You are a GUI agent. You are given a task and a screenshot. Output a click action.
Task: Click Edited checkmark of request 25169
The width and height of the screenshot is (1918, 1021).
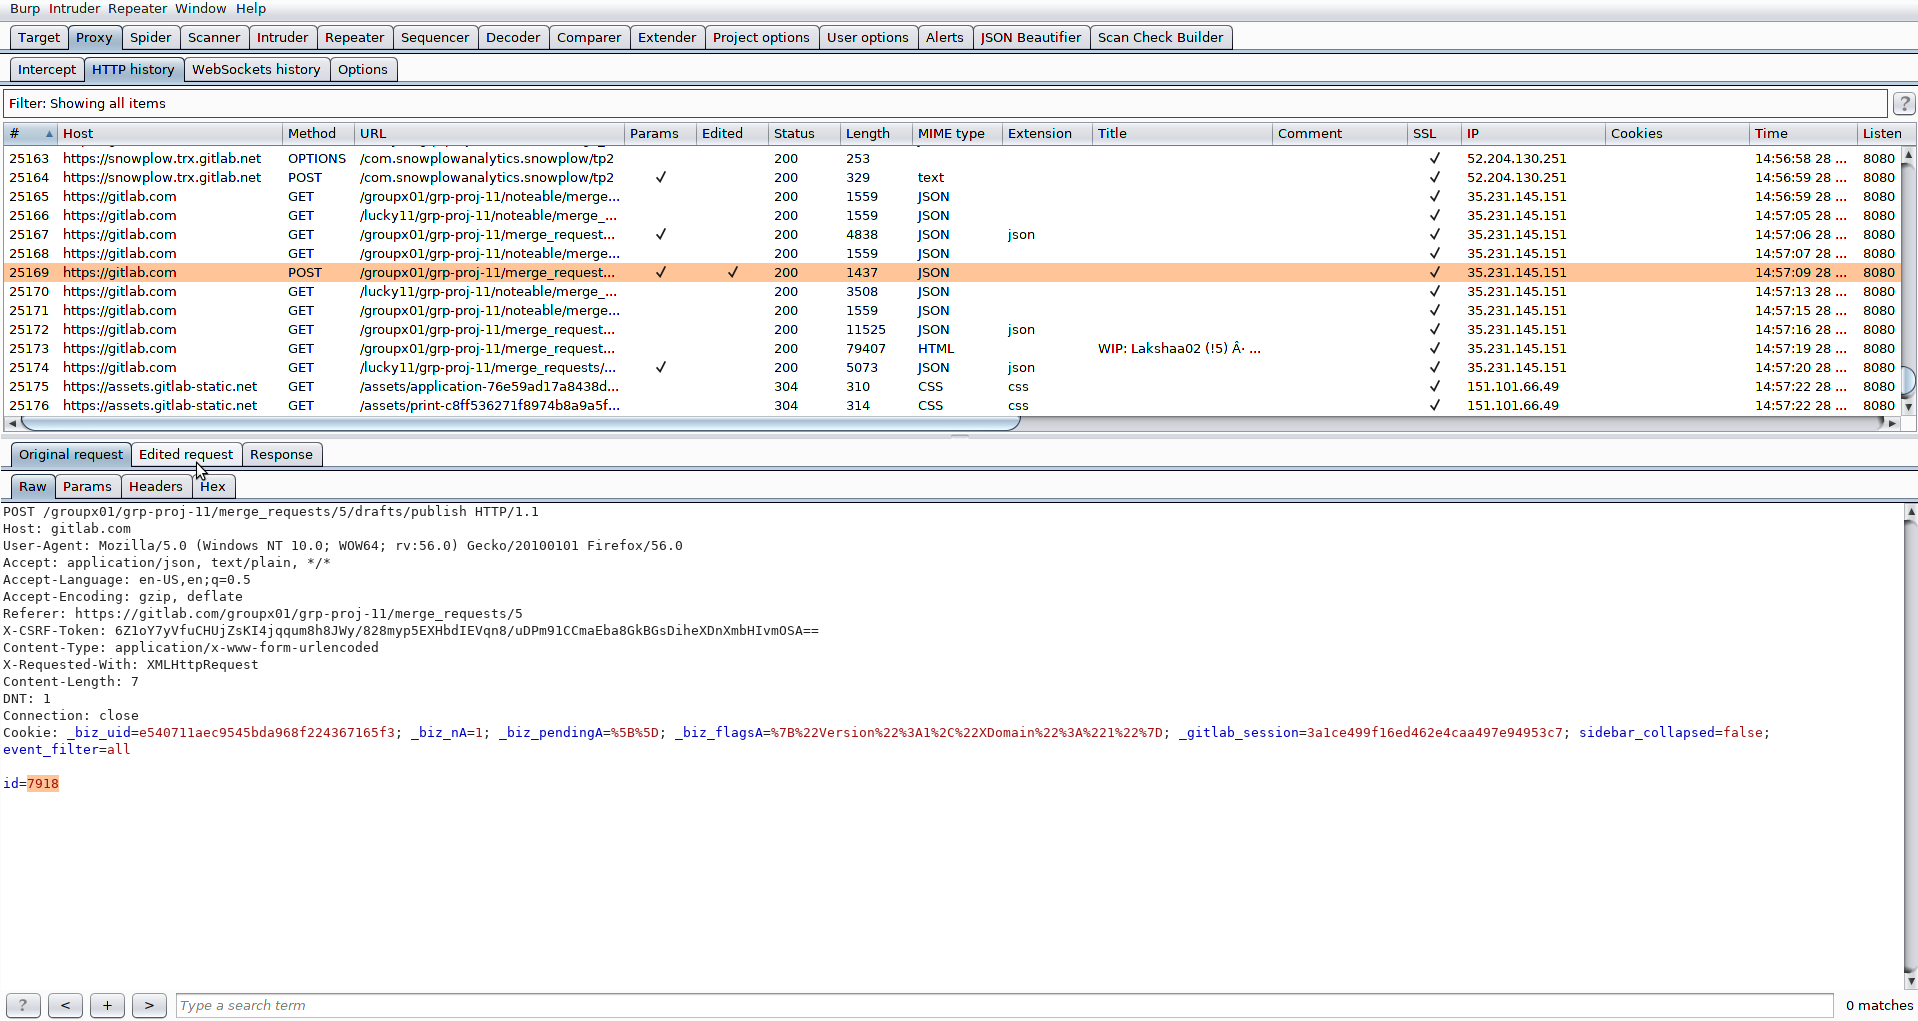(x=733, y=273)
